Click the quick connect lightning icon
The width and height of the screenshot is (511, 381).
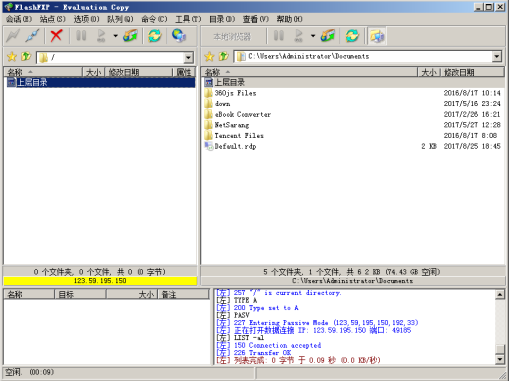coord(13,35)
